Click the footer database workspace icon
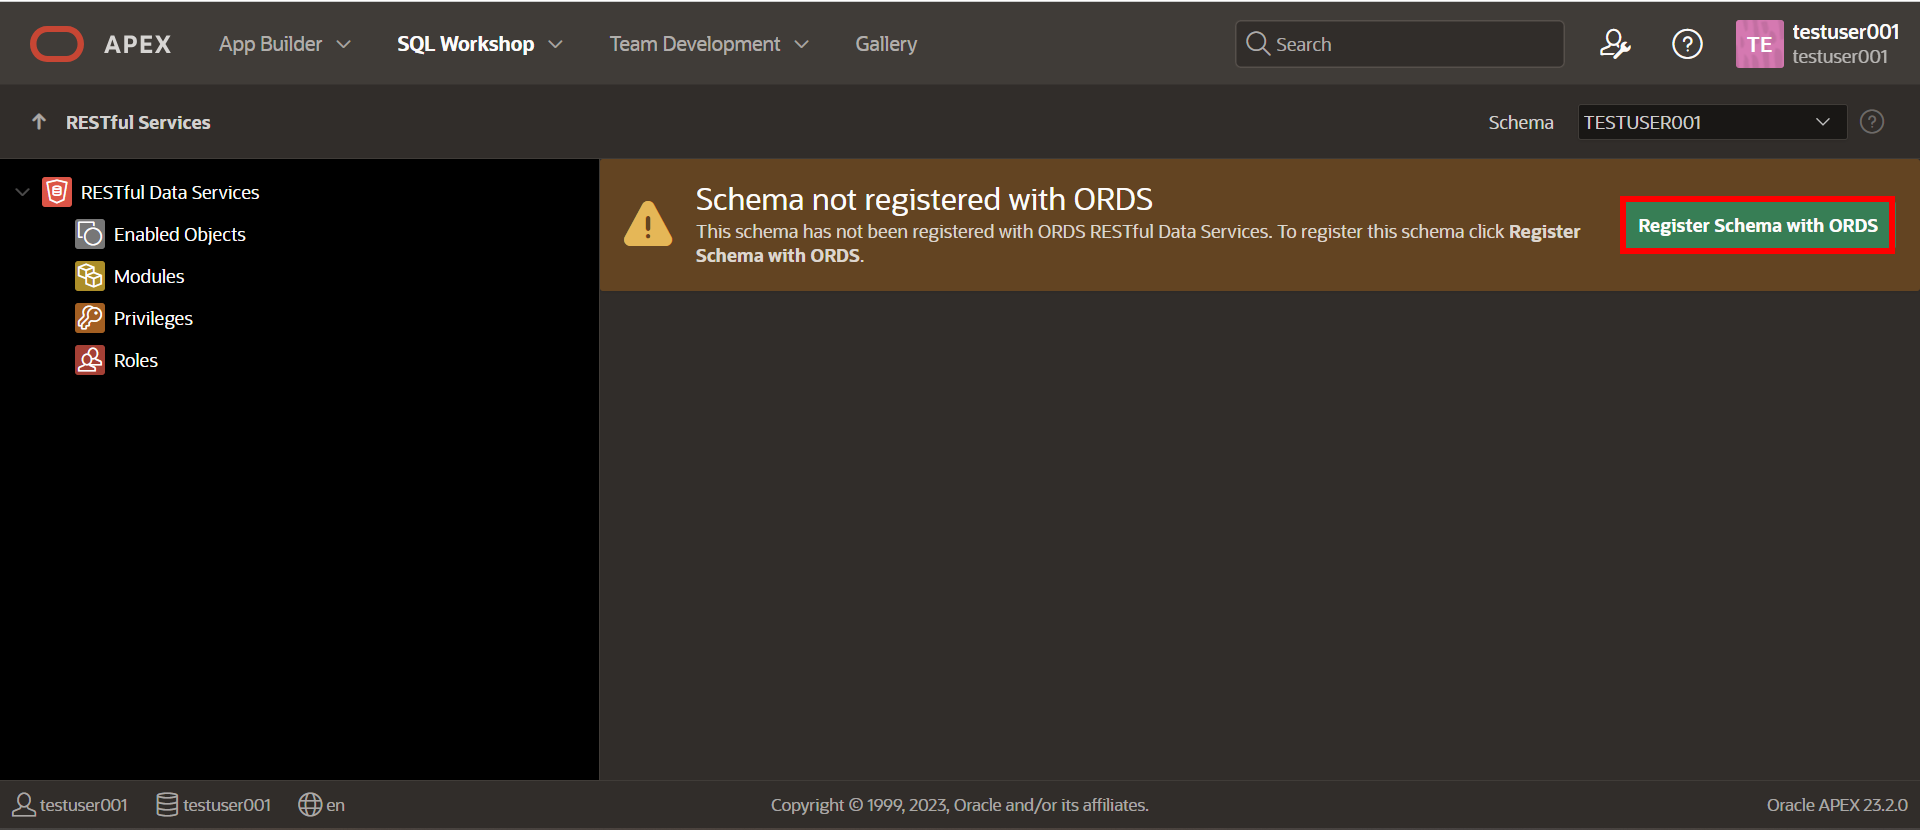The height and width of the screenshot is (831, 1920). [x=167, y=805]
